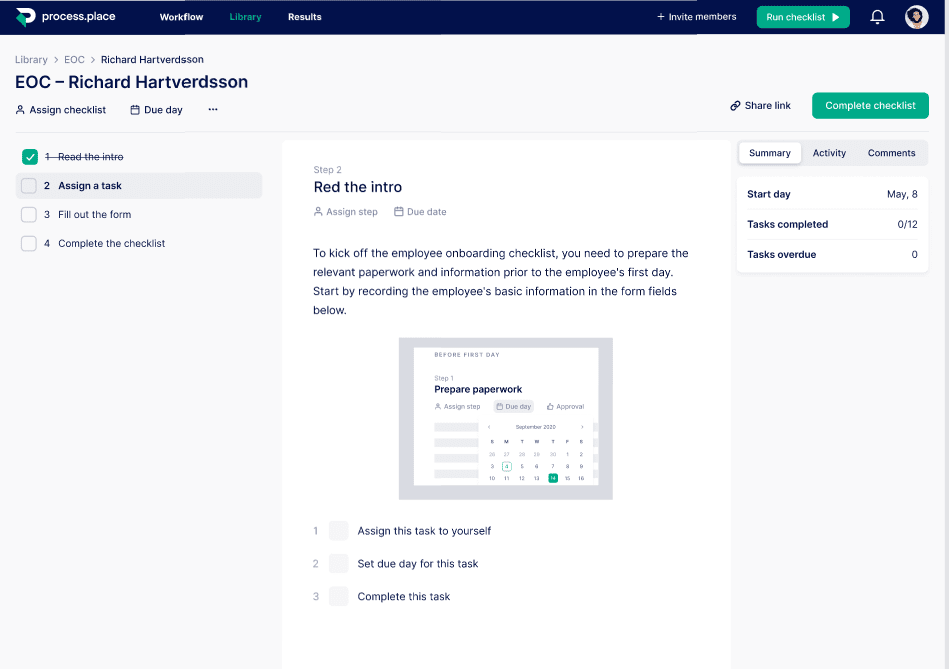
Task: Click 'Set due day for this task' text
Action: tap(418, 564)
